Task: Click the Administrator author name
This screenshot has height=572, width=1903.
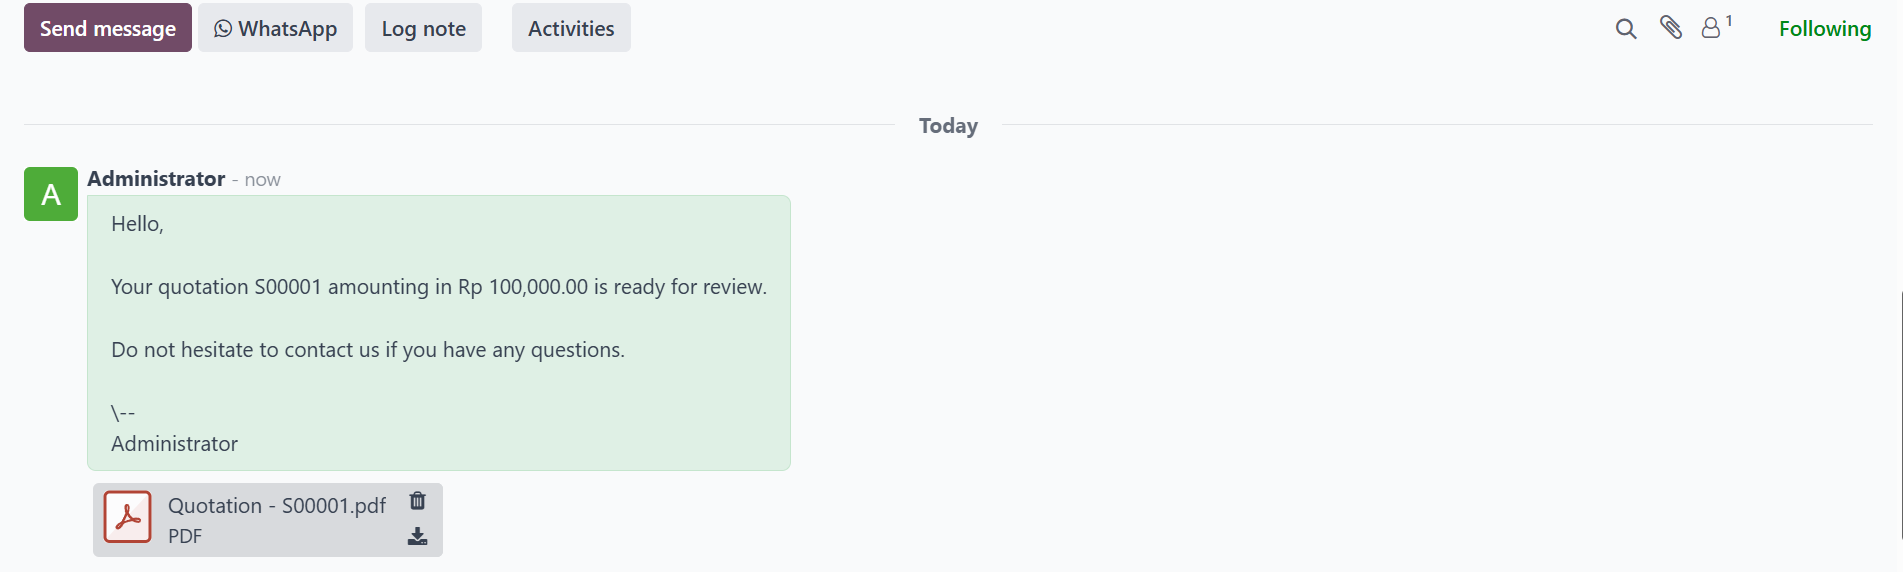Action: tap(156, 179)
